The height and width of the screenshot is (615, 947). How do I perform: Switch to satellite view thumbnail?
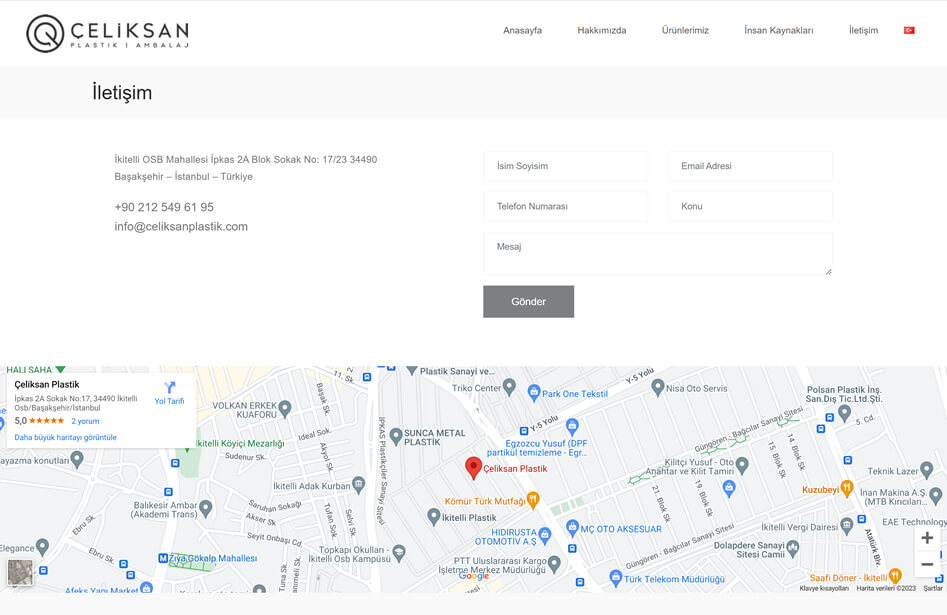[x=20, y=572]
